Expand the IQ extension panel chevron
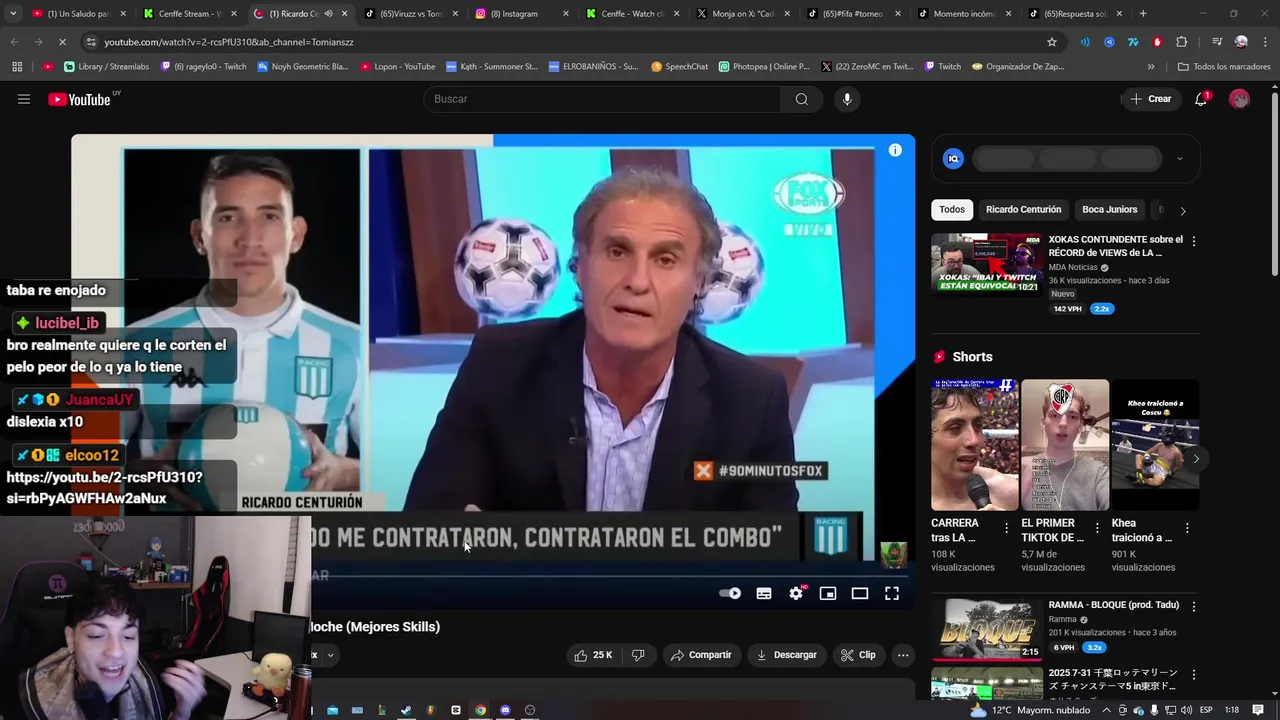 pyautogui.click(x=1180, y=158)
